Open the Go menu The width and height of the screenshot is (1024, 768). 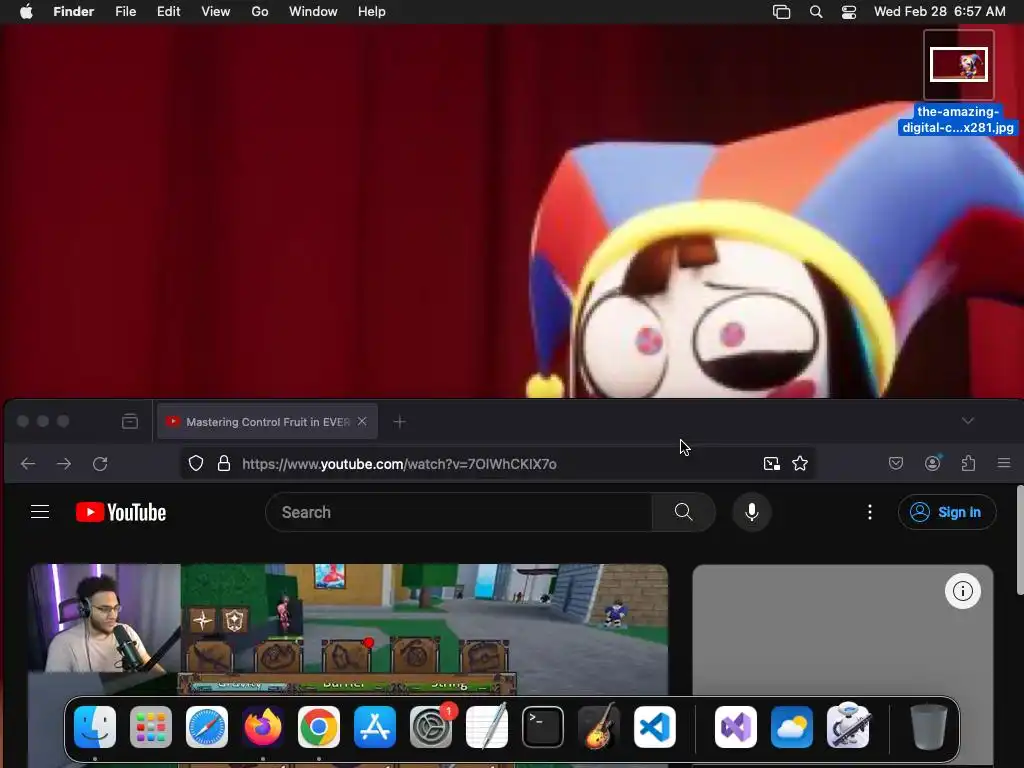point(260,12)
